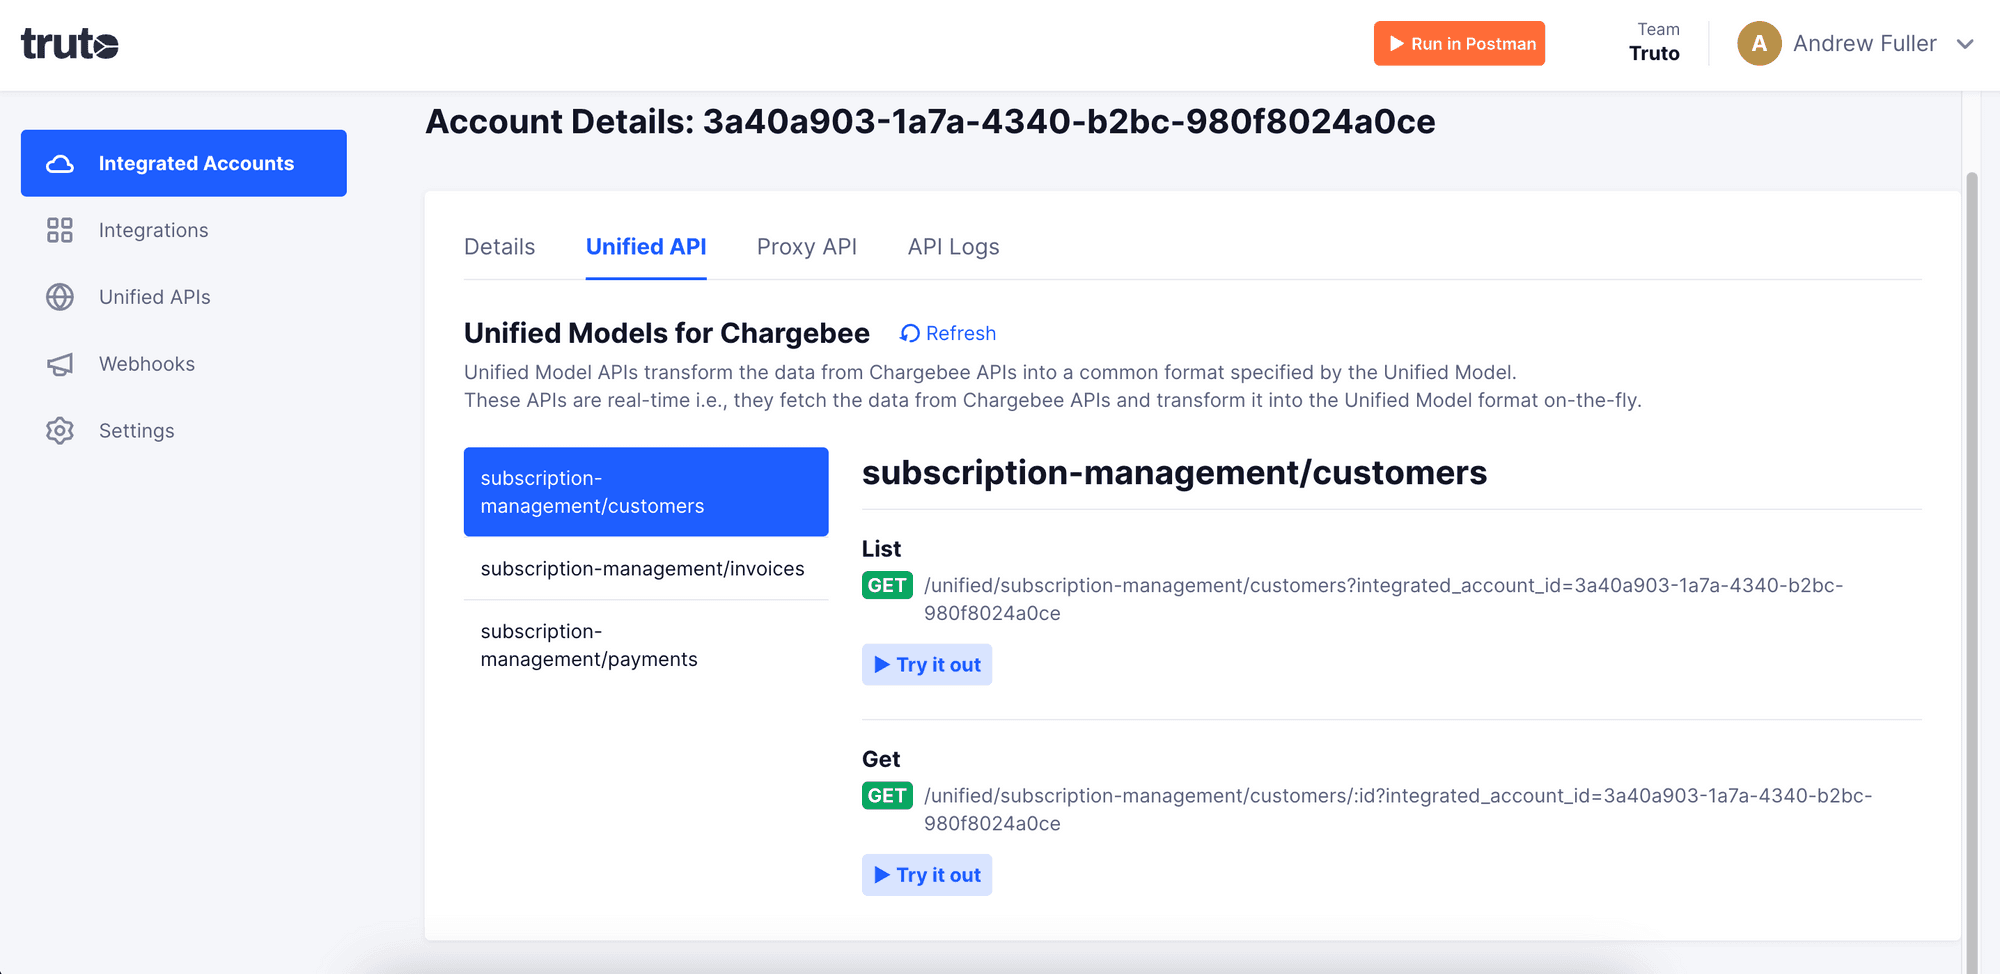The image size is (2000, 974).
Task: Open the Proxy API tab
Action: tap(807, 246)
